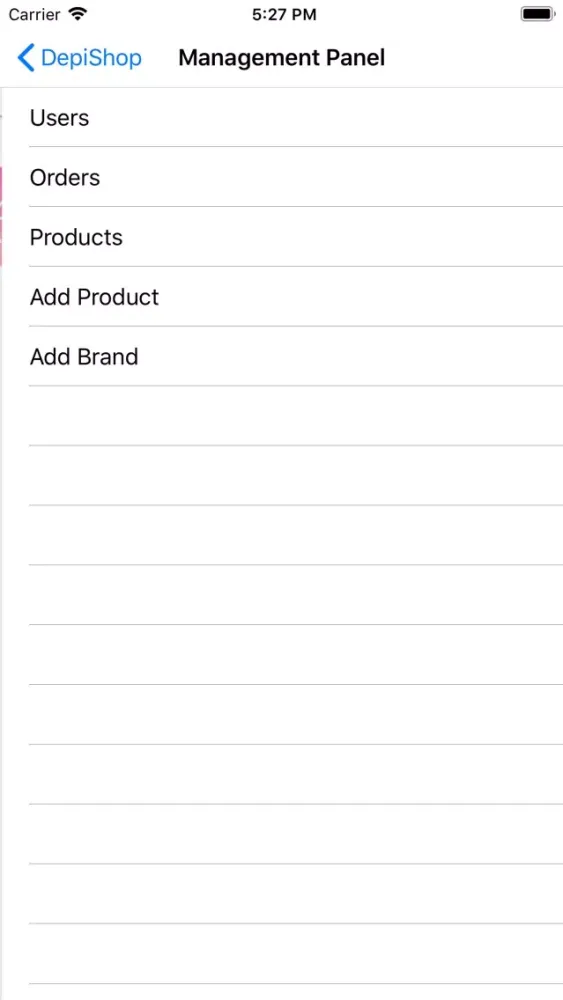Choose the Add Brand entry
This screenshot has width=563, height=1000.
point(281,356)
